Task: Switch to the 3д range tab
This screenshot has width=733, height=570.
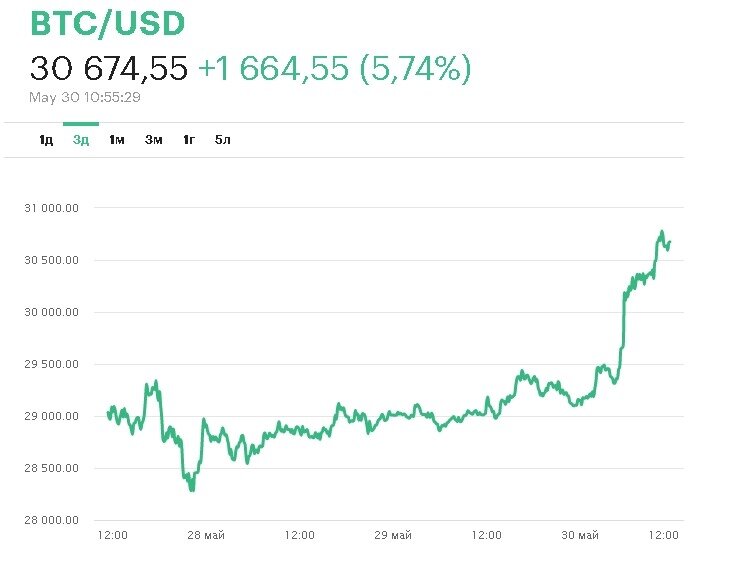Action: [81, 140]
